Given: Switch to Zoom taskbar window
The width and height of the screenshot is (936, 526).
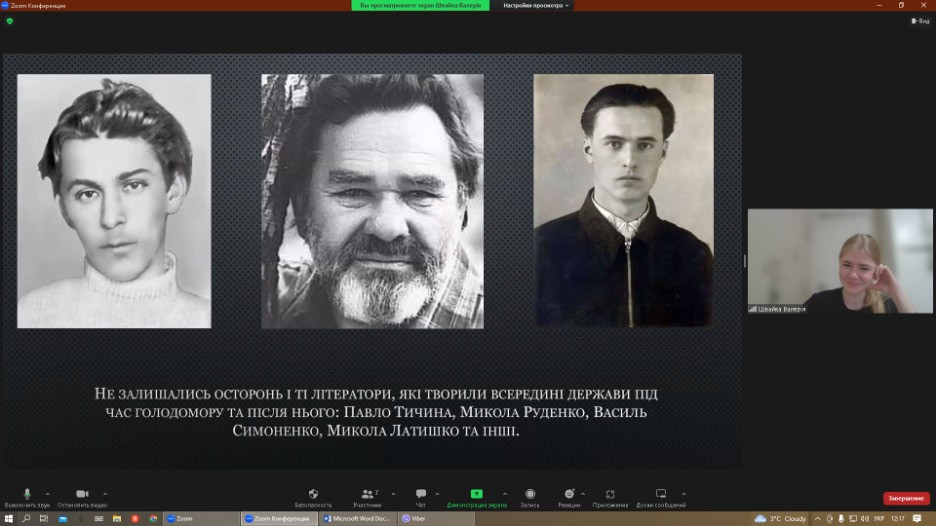Looking at the screenshot, I should (201, 519).
